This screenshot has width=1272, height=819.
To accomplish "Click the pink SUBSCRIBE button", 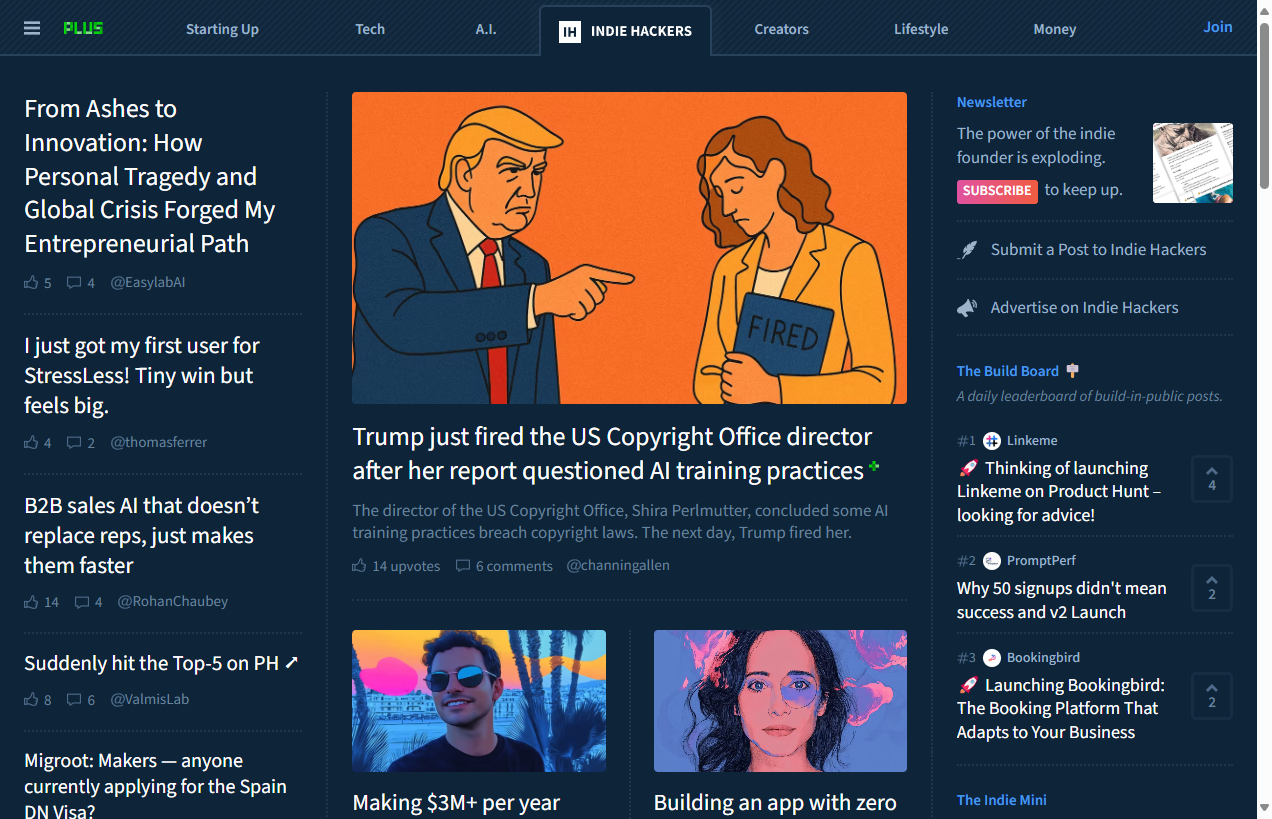I will click(997, 191).
